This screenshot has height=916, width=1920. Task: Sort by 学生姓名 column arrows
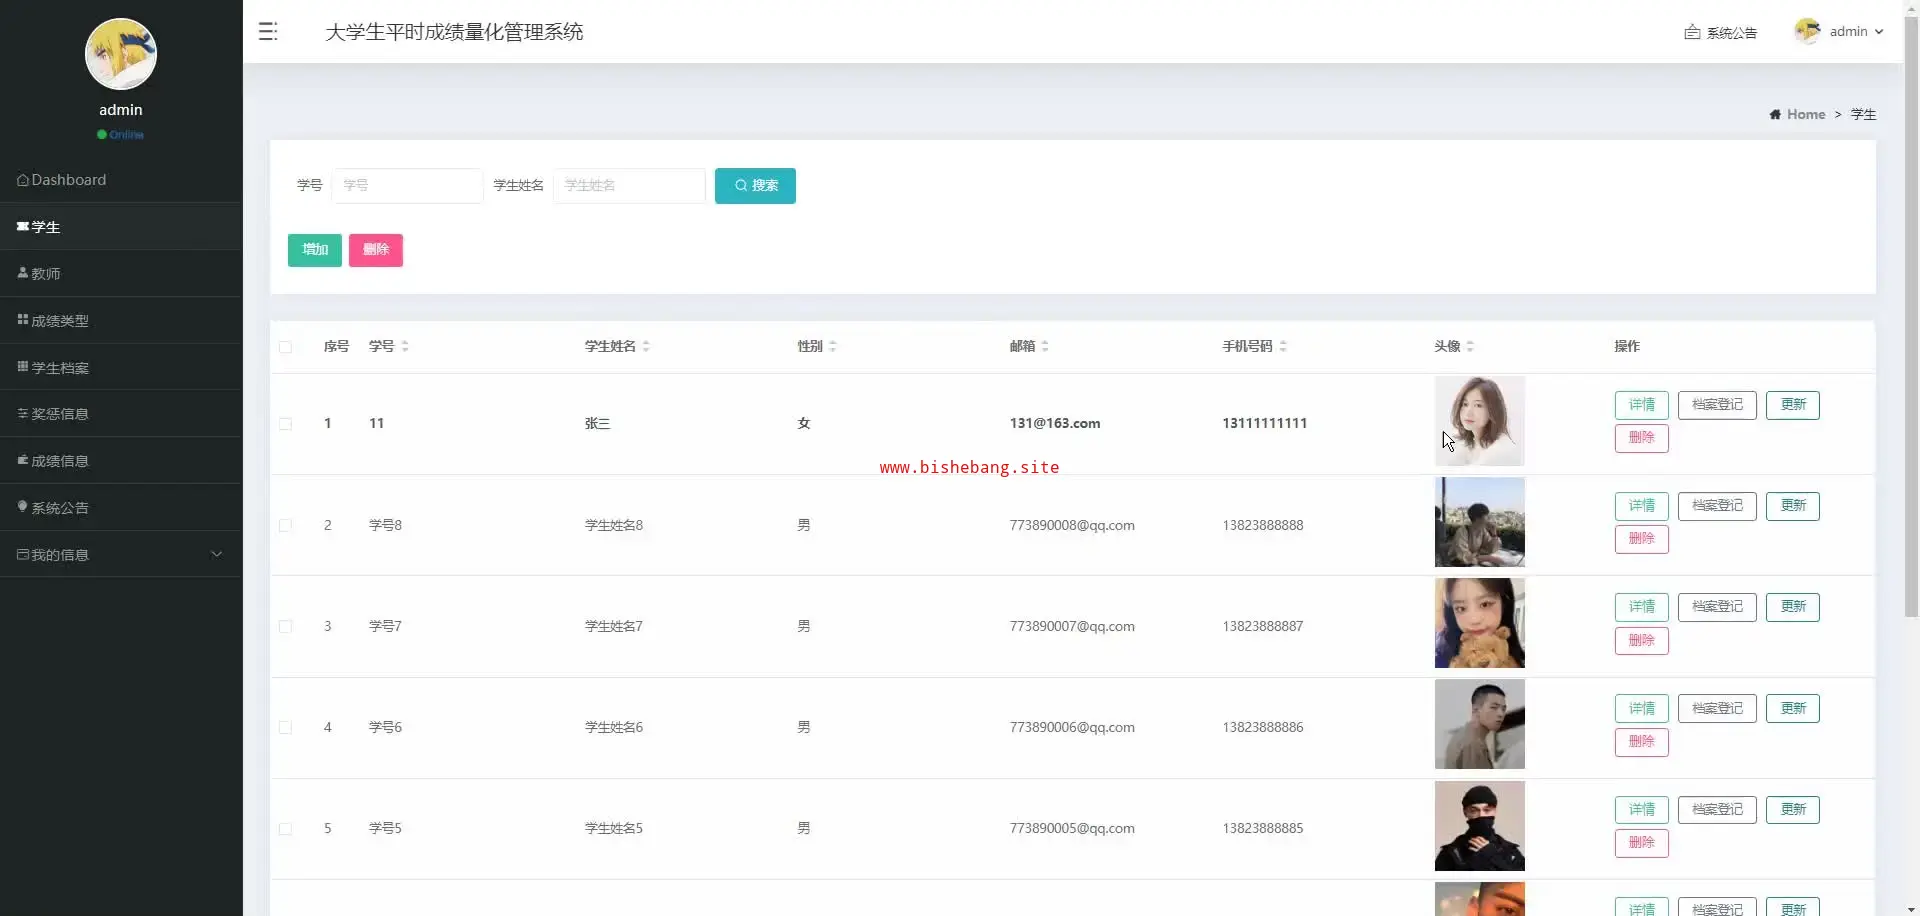(x=646, y=346)
